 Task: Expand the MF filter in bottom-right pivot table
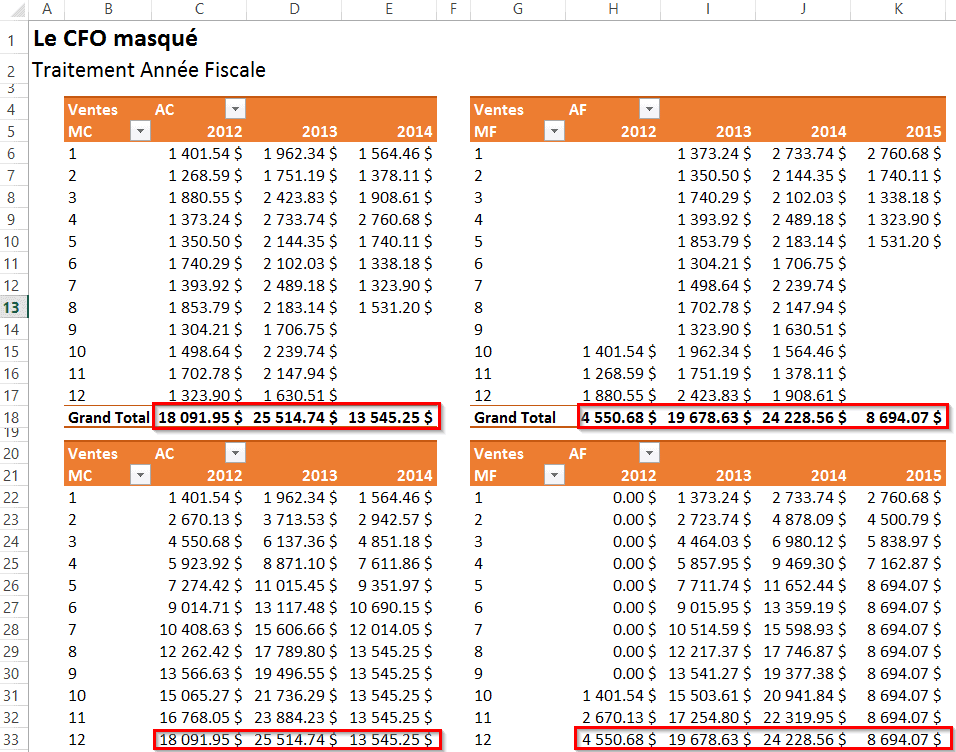point(553,475)
